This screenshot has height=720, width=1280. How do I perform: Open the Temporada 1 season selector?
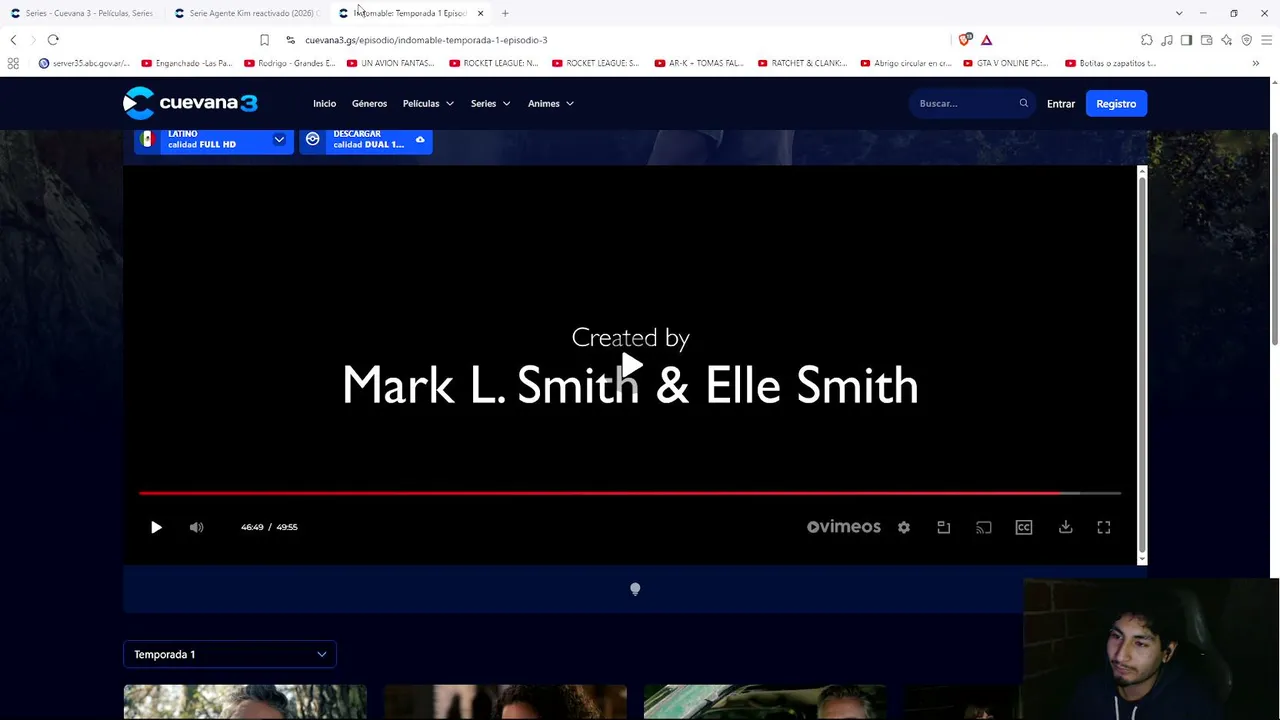(x=230, y=654)
